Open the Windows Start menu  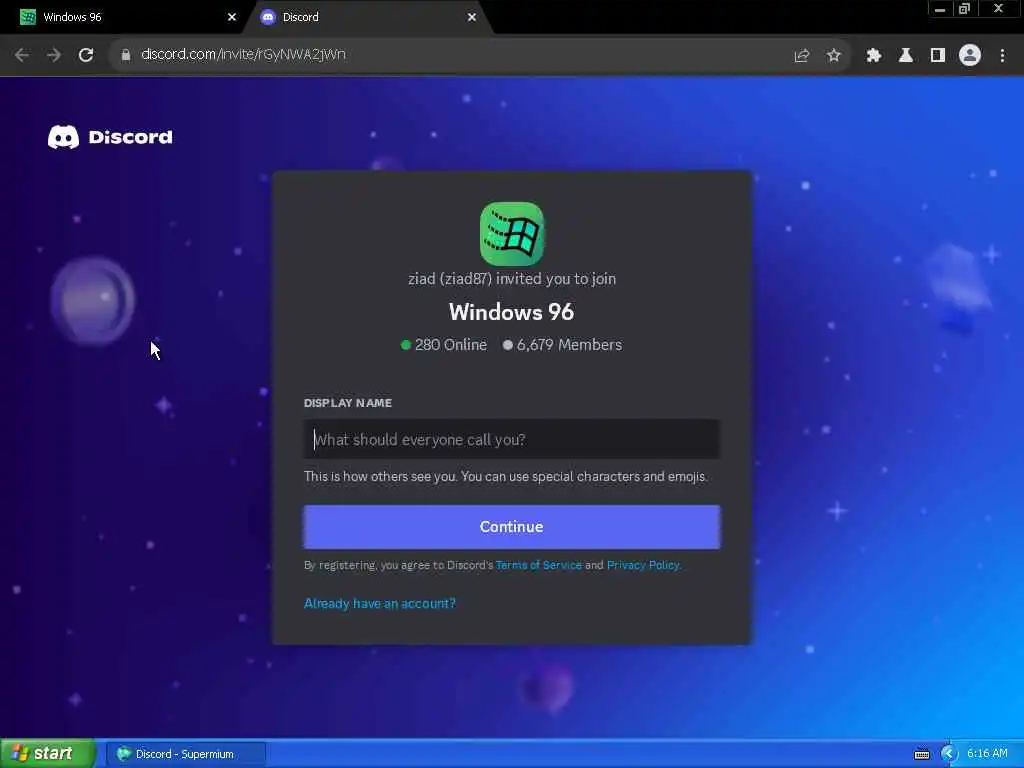(x=48, y=754)
